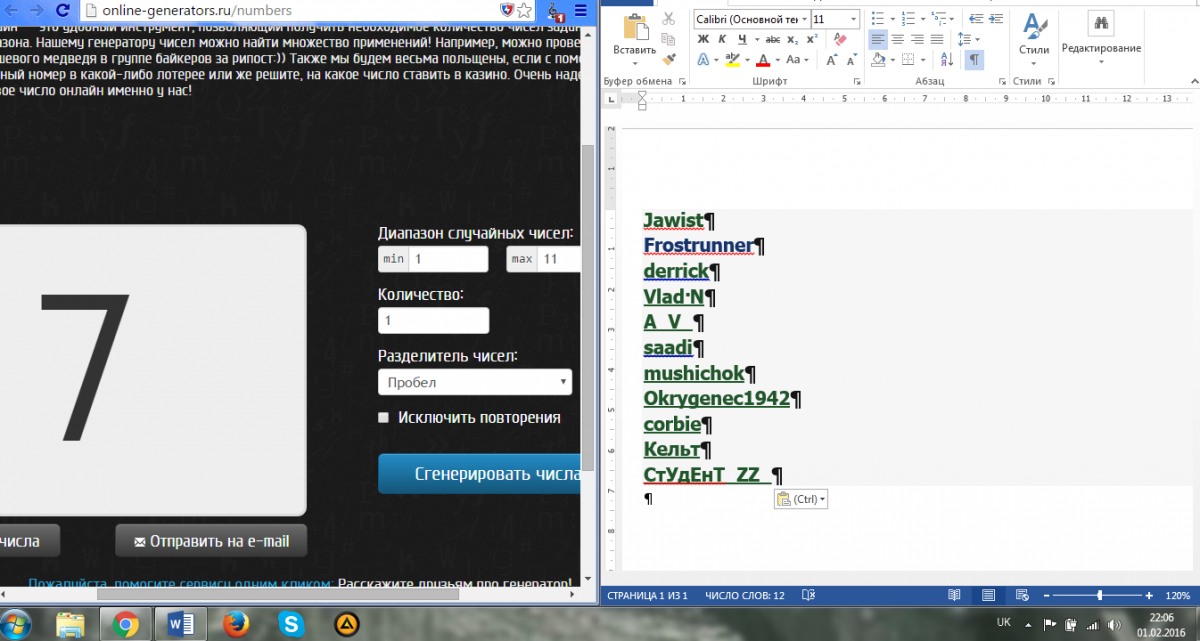Open Skype from the Windows taskbar
Viewport: 1200px width, 641px height.
tap(293, 624)
